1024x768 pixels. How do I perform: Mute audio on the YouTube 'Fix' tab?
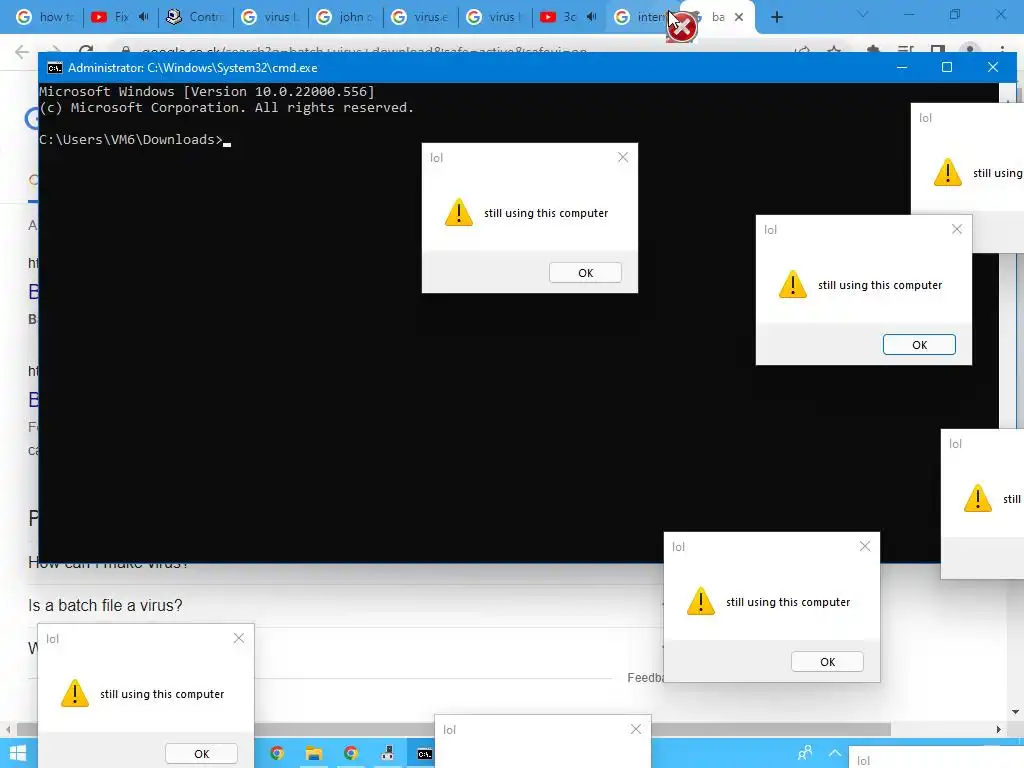144,17
